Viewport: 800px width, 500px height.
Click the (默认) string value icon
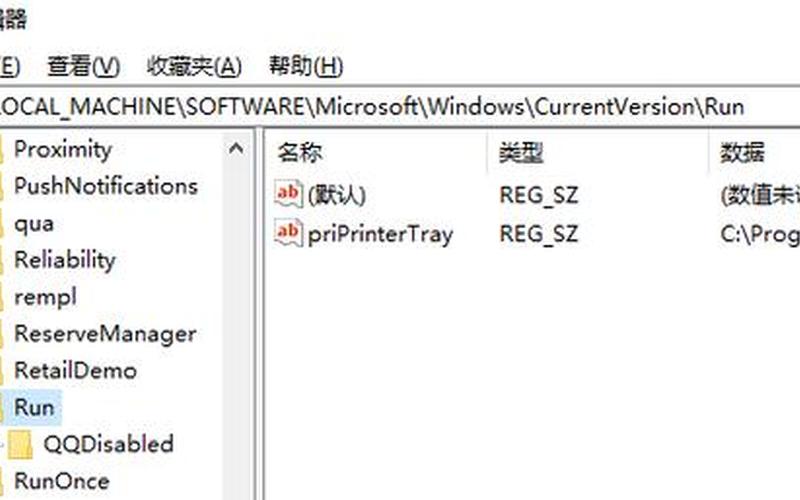[x=288, y=193]
